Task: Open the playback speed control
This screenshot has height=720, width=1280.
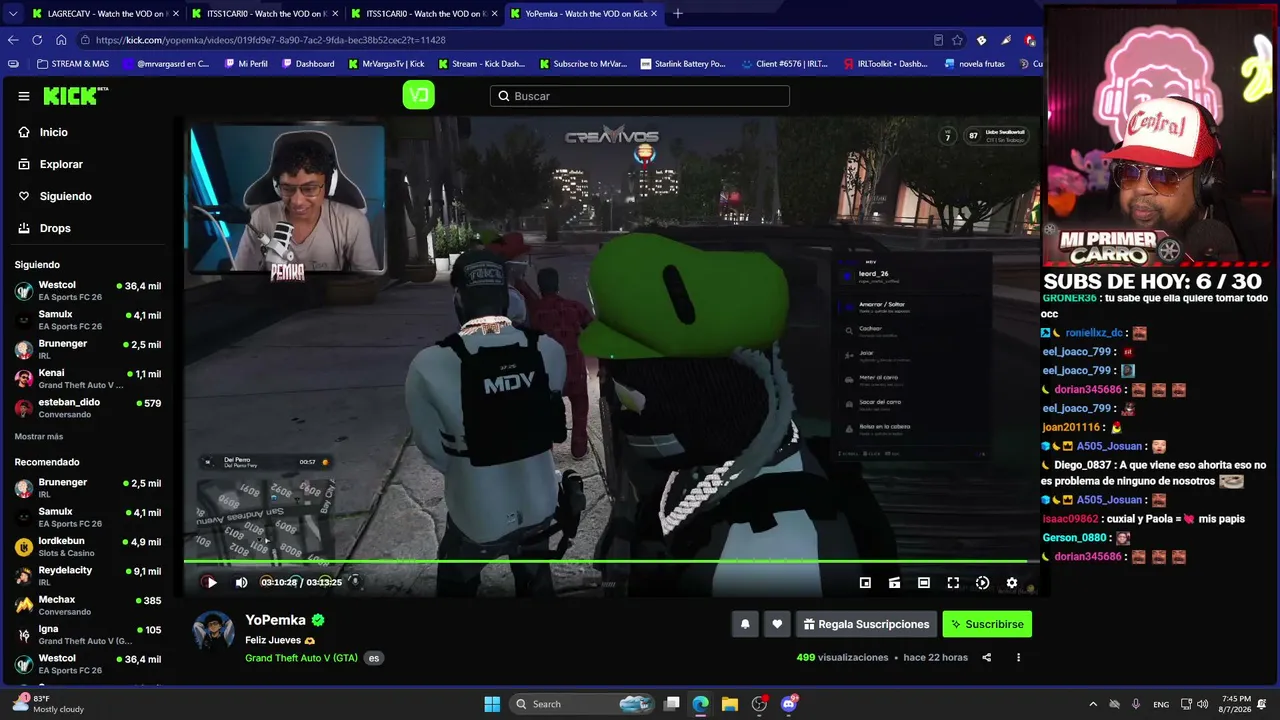Action: [x=982, y=583]
